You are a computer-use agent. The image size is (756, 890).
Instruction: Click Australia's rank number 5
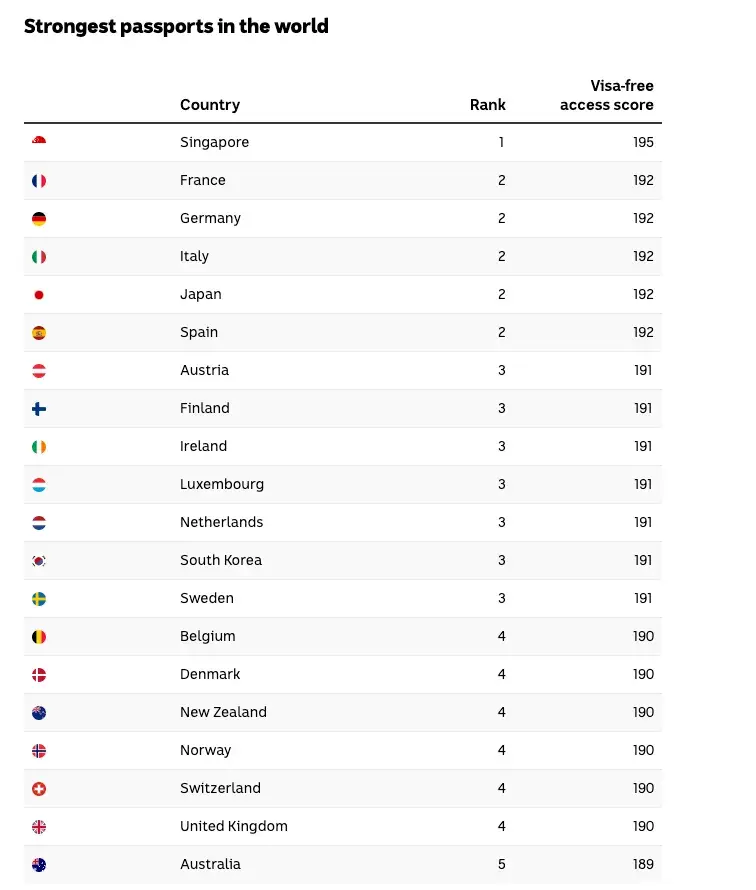point(501,864)
